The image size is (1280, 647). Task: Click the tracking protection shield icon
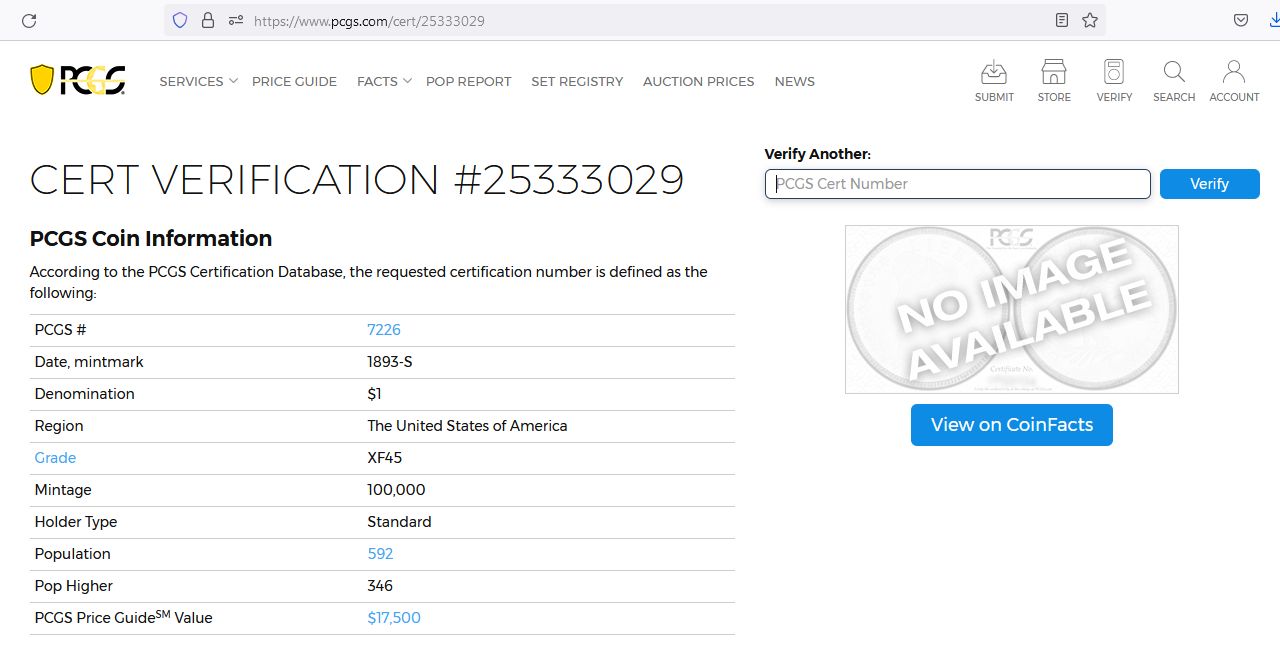(x=180, y=20)
